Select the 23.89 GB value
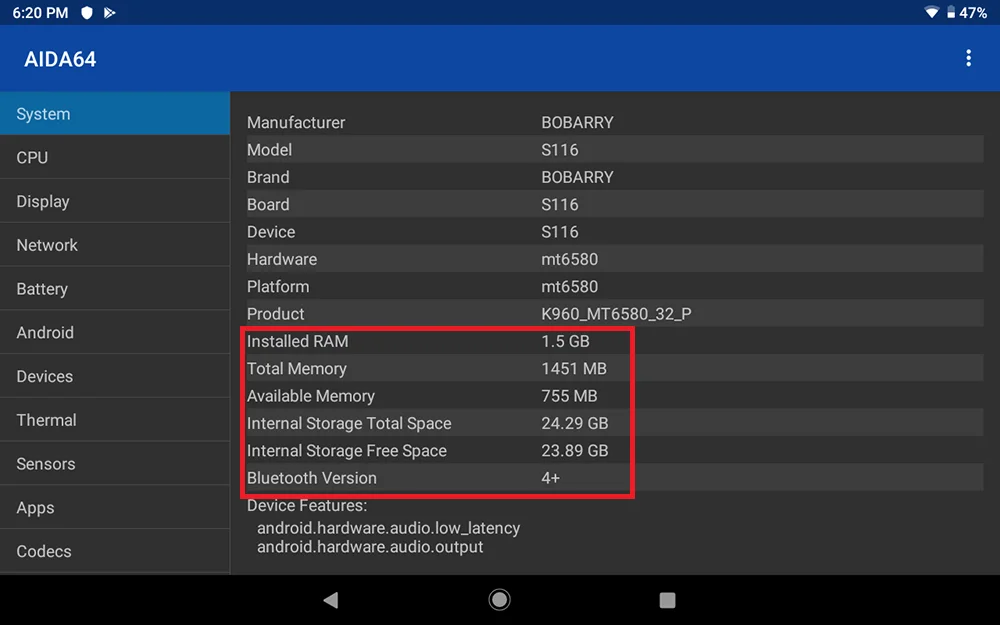This screenshot has width=1000, height=625. coord(575,452)
